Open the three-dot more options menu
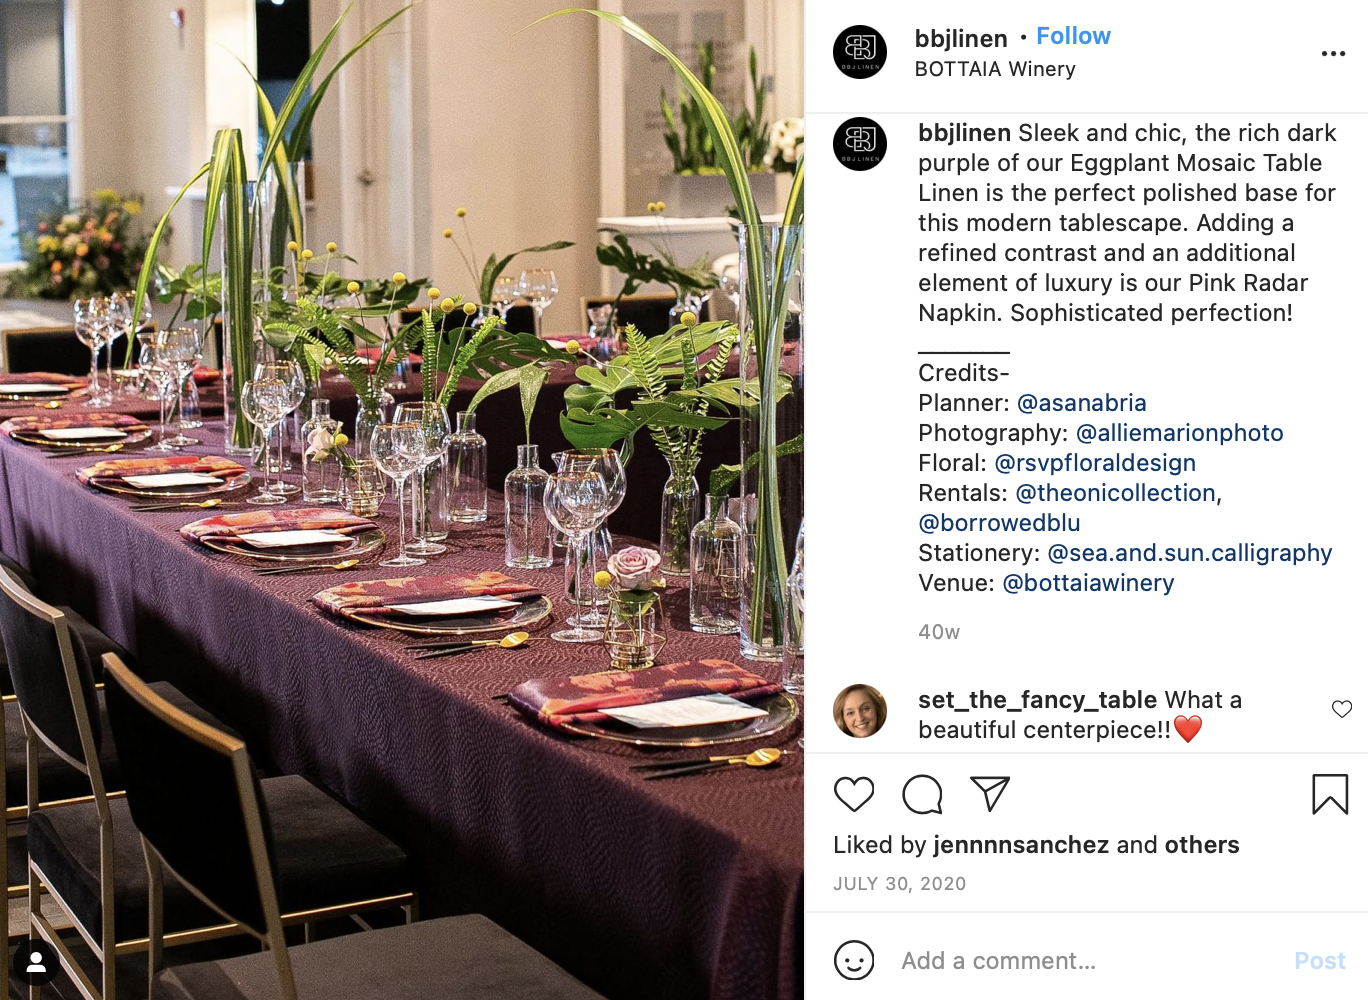Viewport: 1368px width, 1000px height. pyautogui.click(x=1333, y=53)
